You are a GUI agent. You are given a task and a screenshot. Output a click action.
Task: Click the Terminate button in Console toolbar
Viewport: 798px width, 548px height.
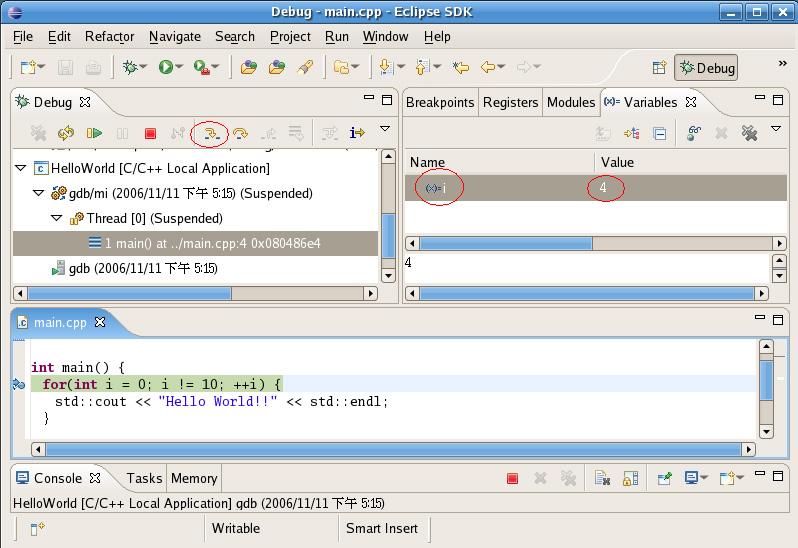point(512,479)
